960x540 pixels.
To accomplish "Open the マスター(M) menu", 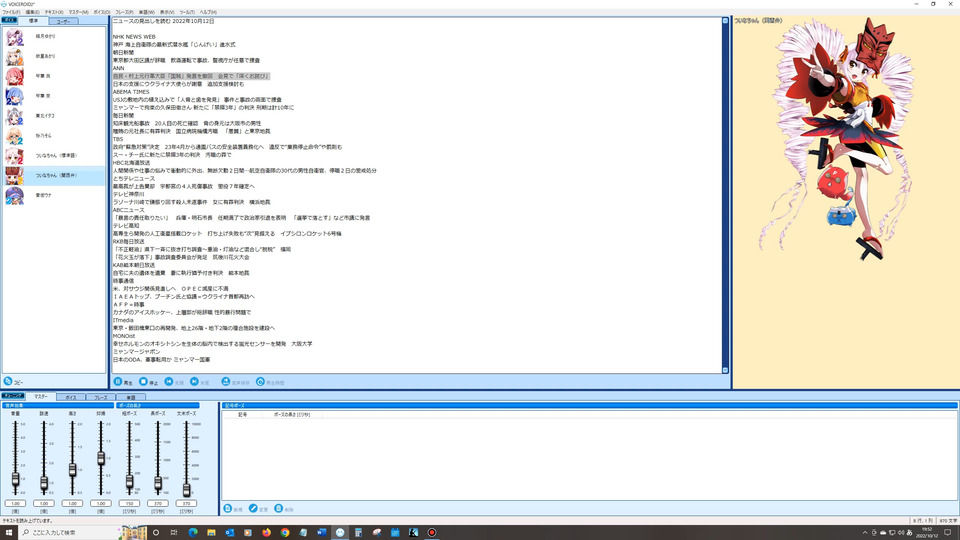I will (x=78, y=12).
